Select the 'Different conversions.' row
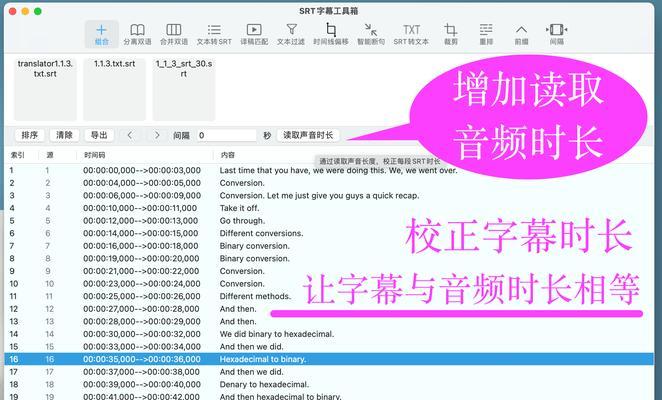The image size is (662, 400). (329, 233)
